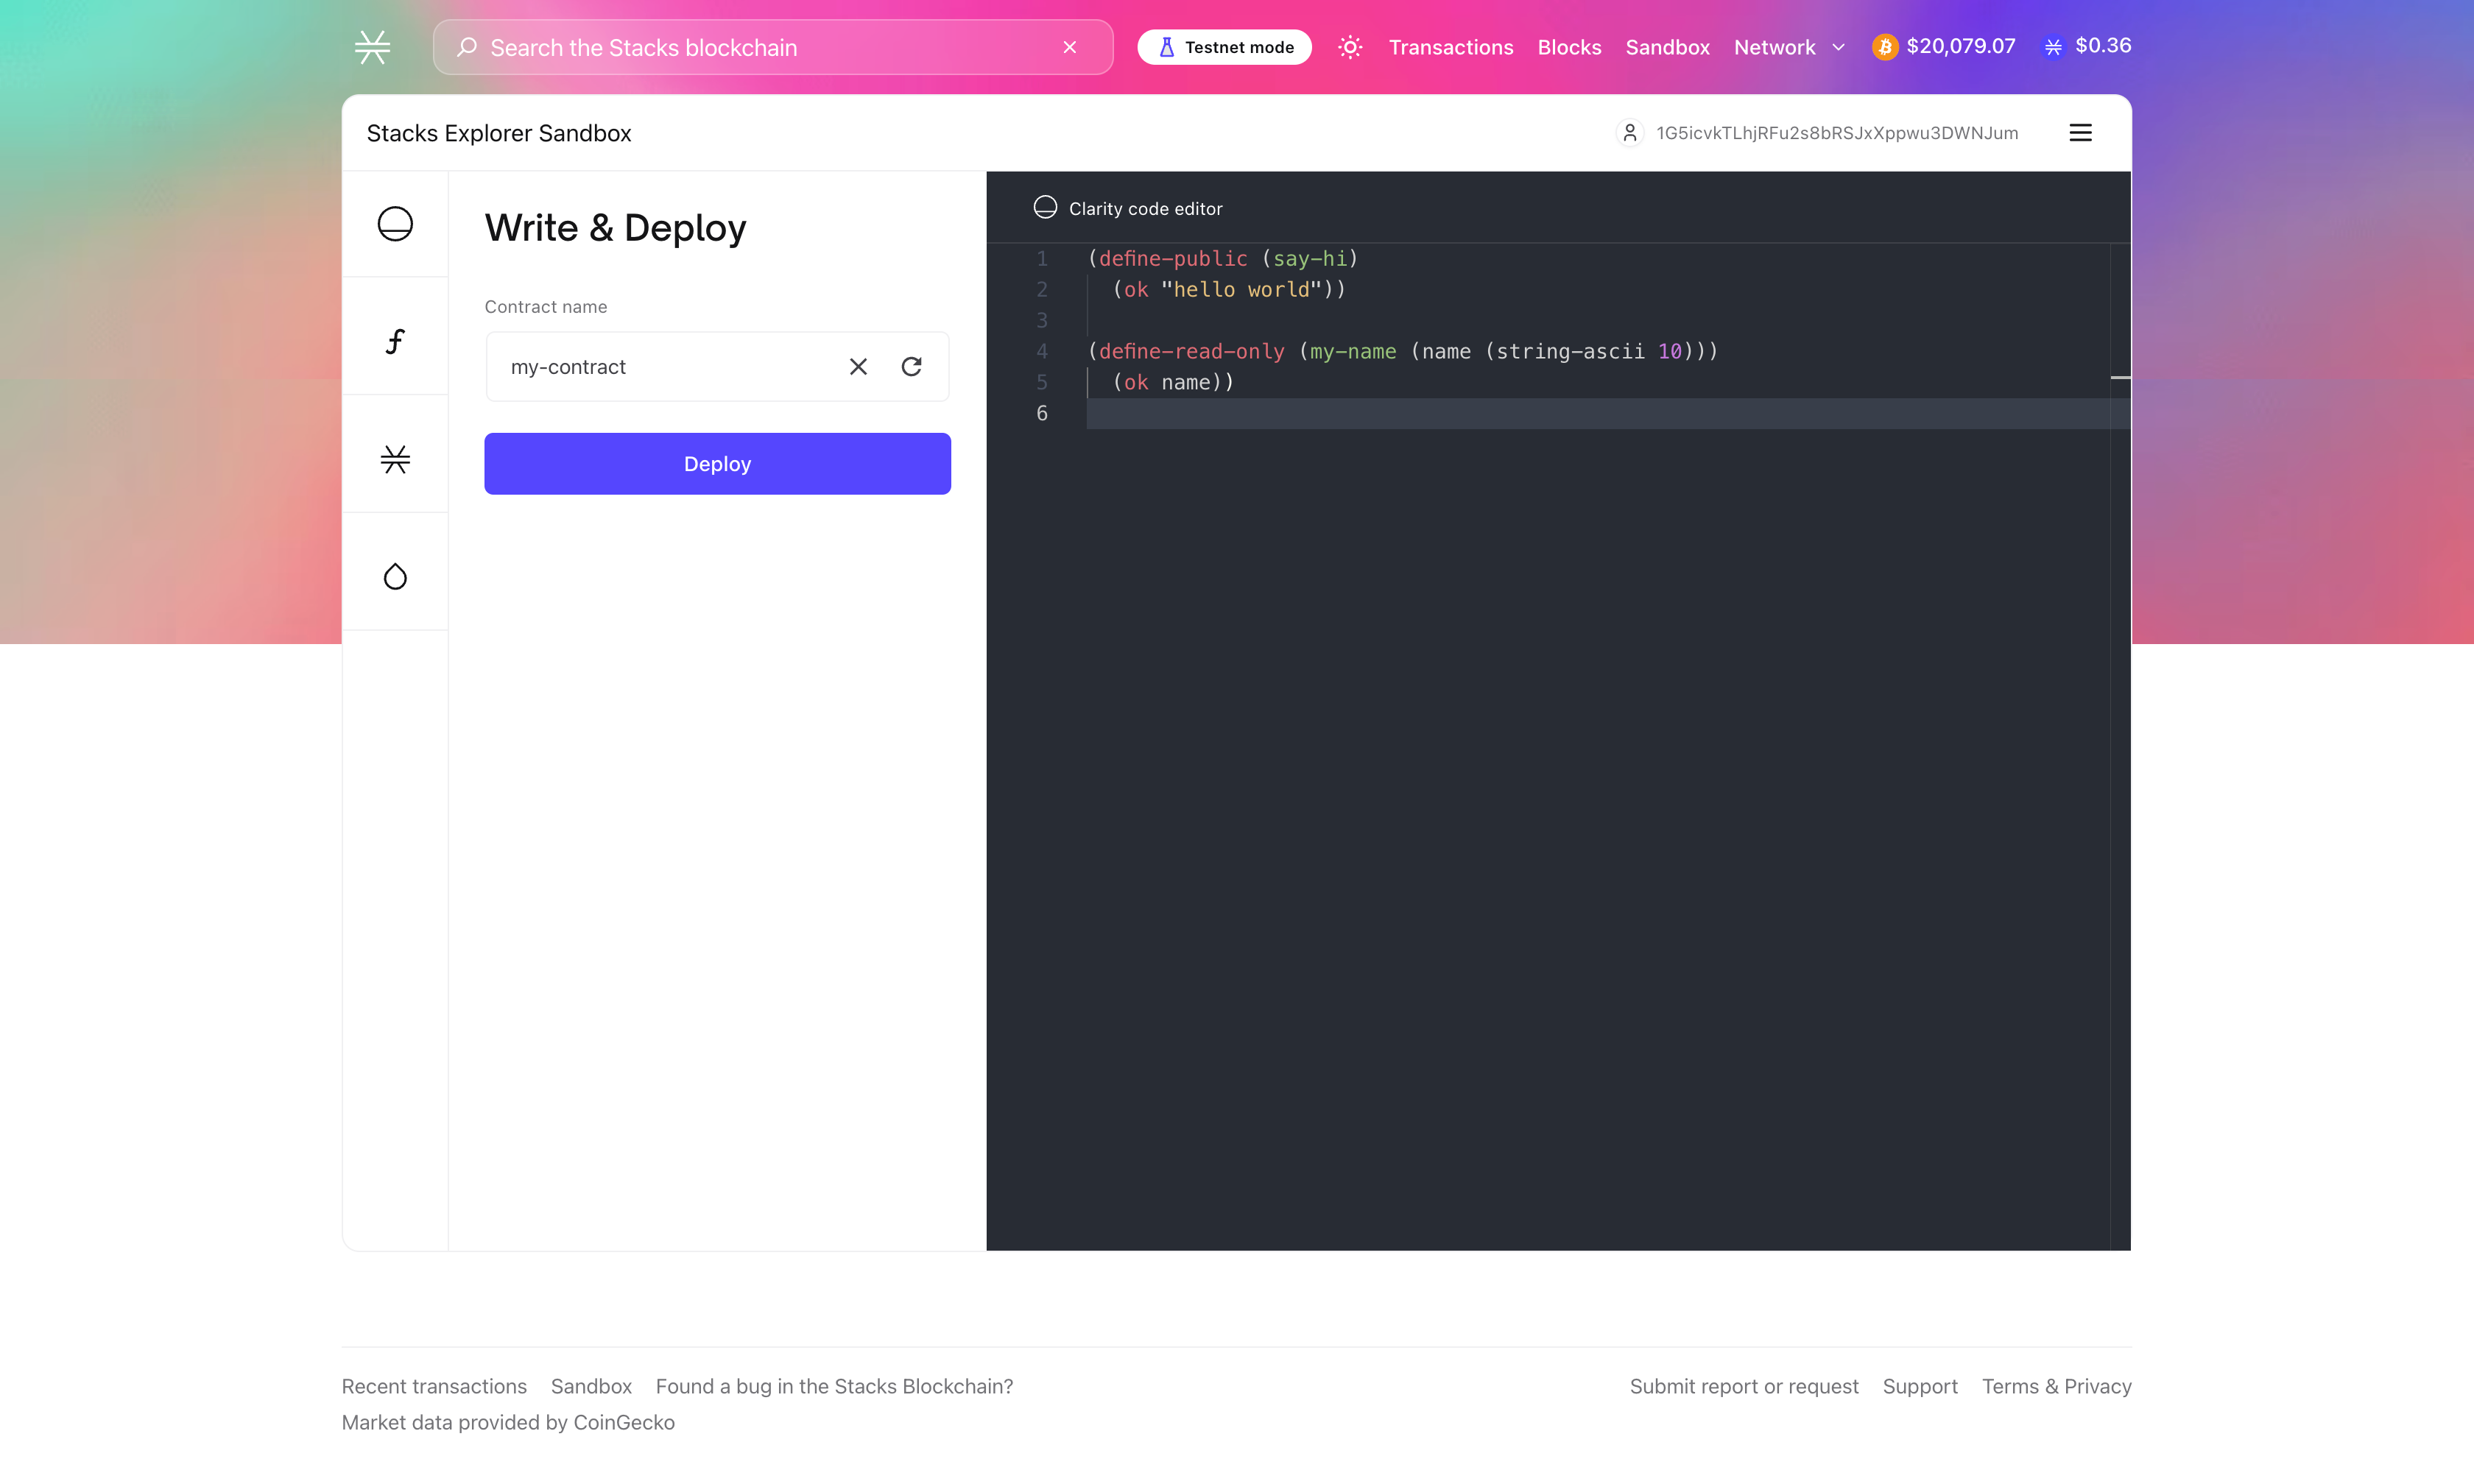Click the chevron next to Network
The height and width of the screenshot is (1484, 2474).
[x=1838, y=47]
